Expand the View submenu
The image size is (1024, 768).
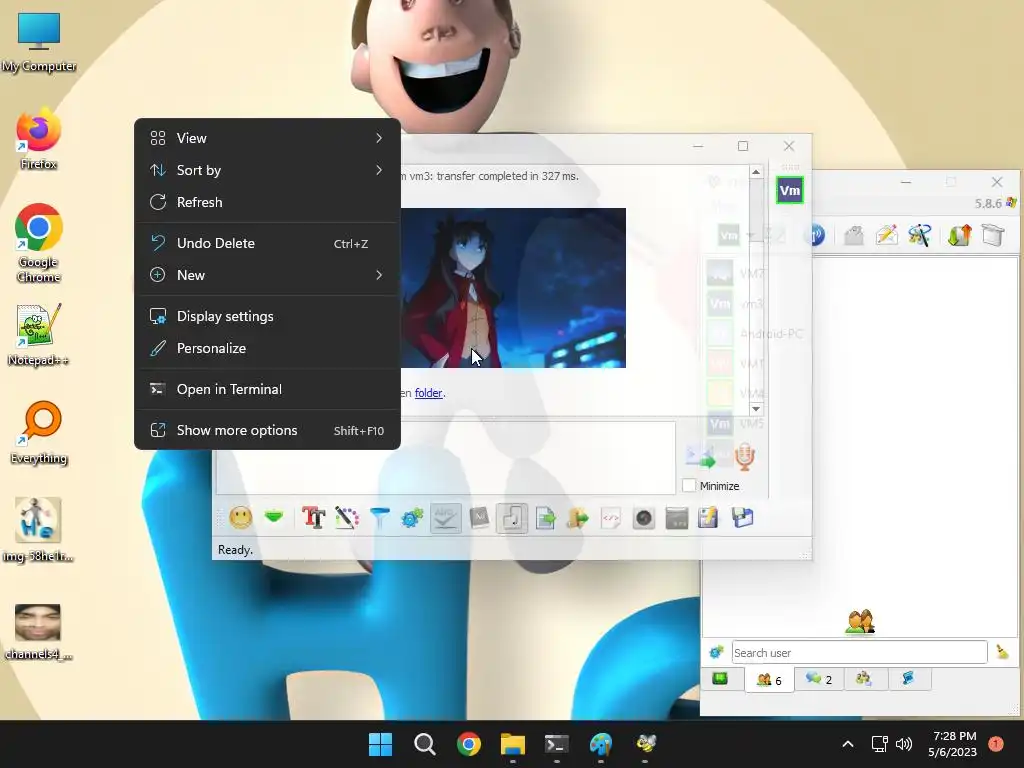[267, 138]
